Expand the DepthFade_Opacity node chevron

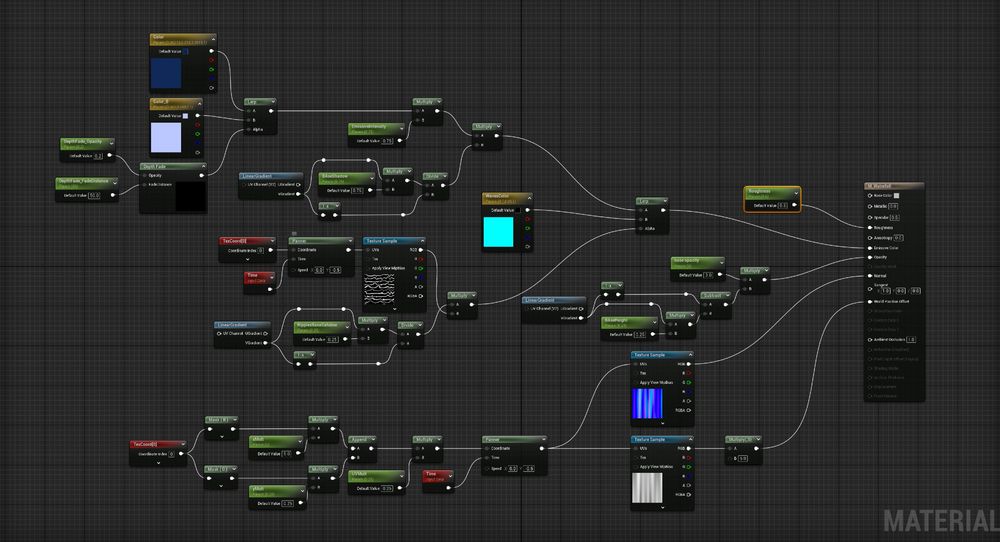click(110, 143)
